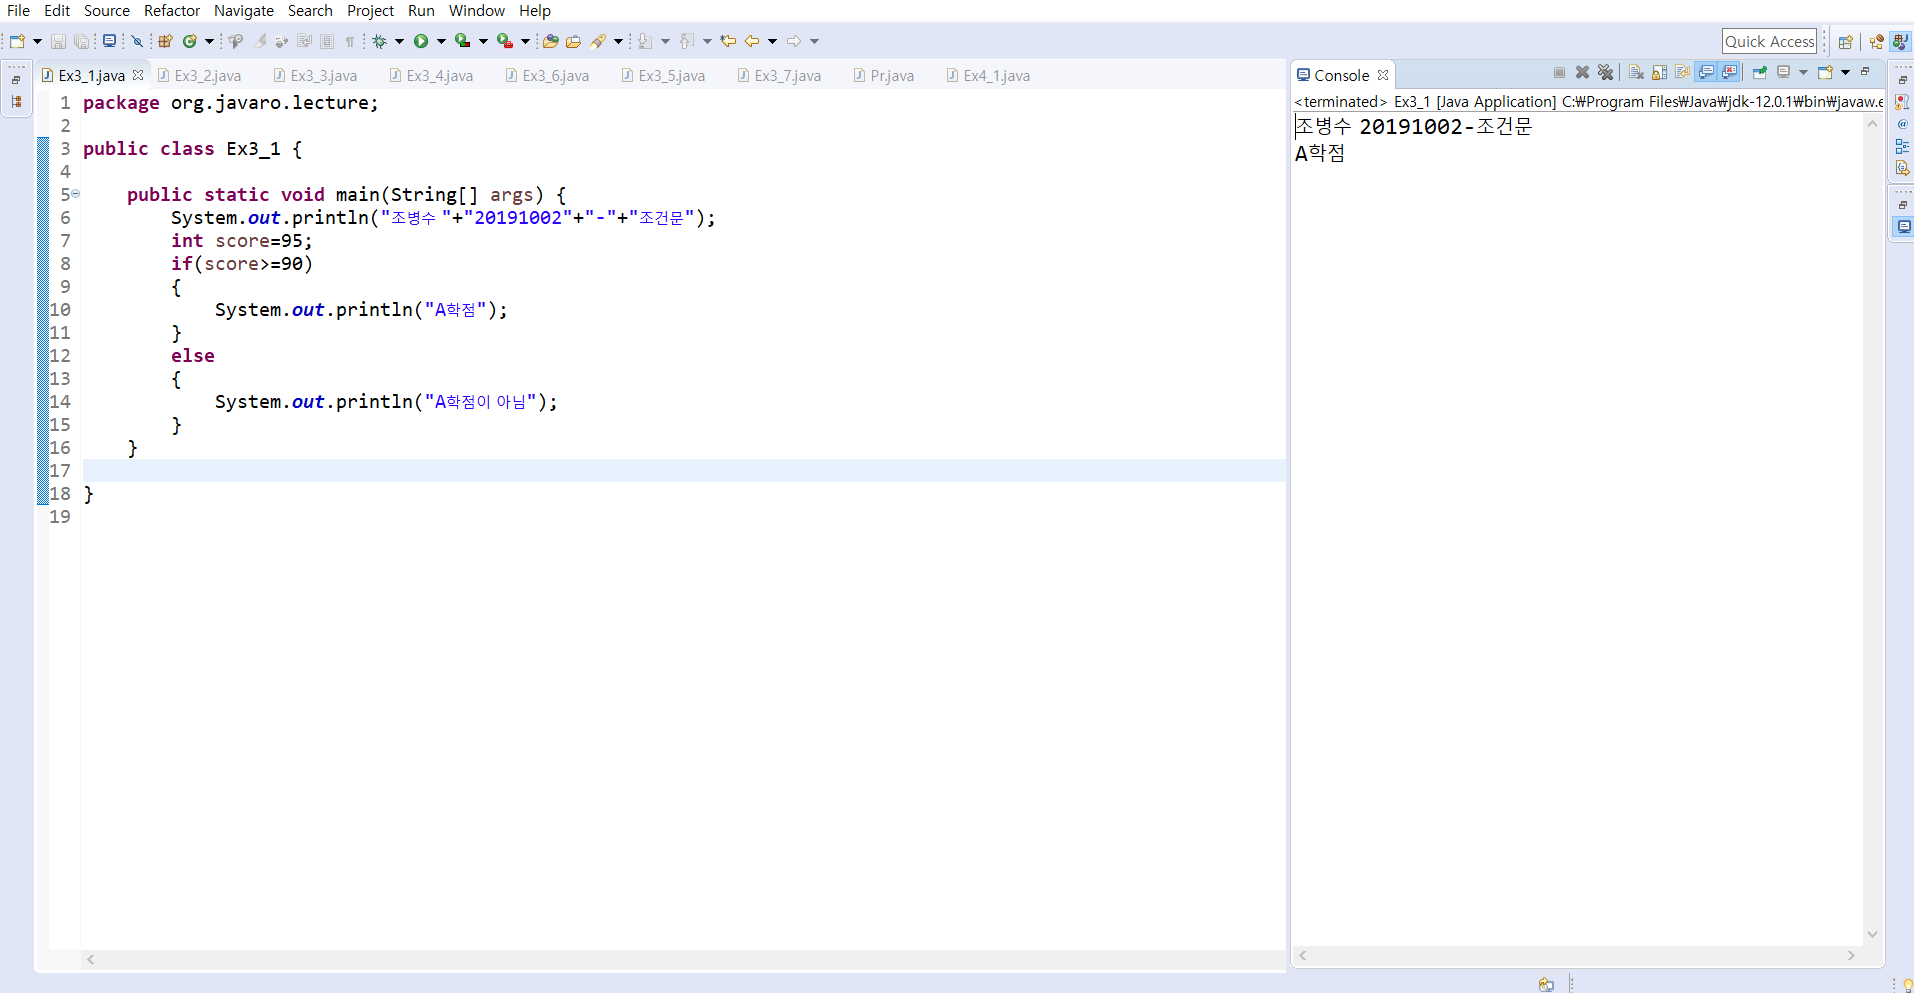The image size is (1914, 993).
Task: Click the Terminate button in Console
Action: coord(1559,72)
